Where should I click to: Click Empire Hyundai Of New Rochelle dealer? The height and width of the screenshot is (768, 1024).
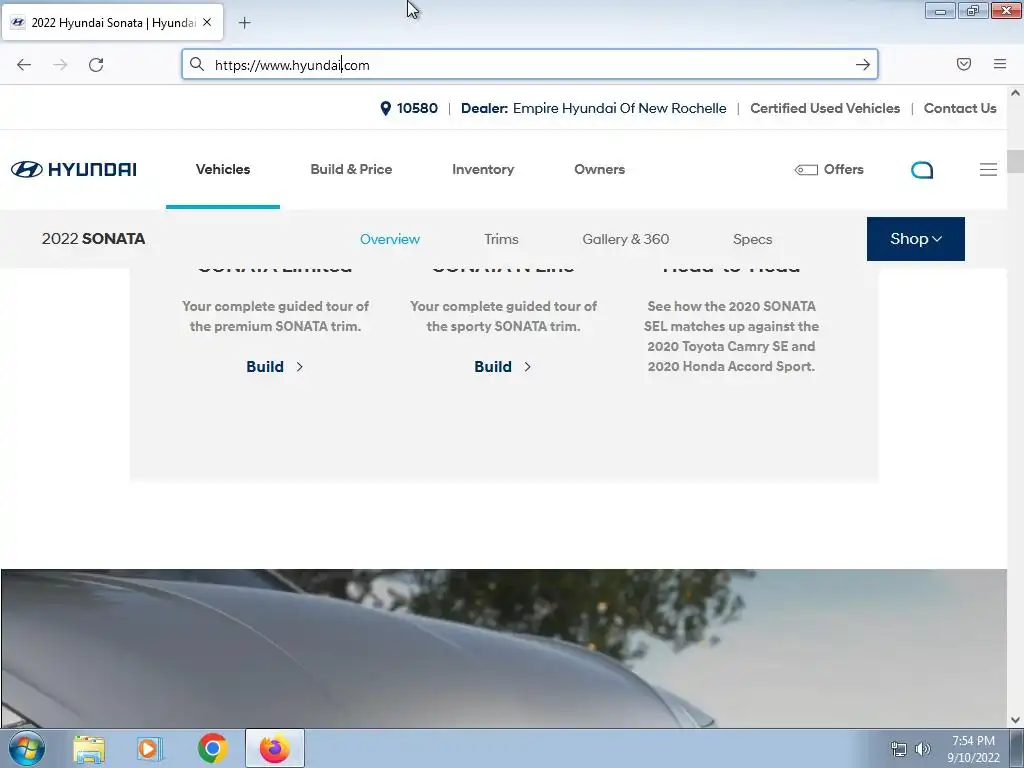click(619, 108)
